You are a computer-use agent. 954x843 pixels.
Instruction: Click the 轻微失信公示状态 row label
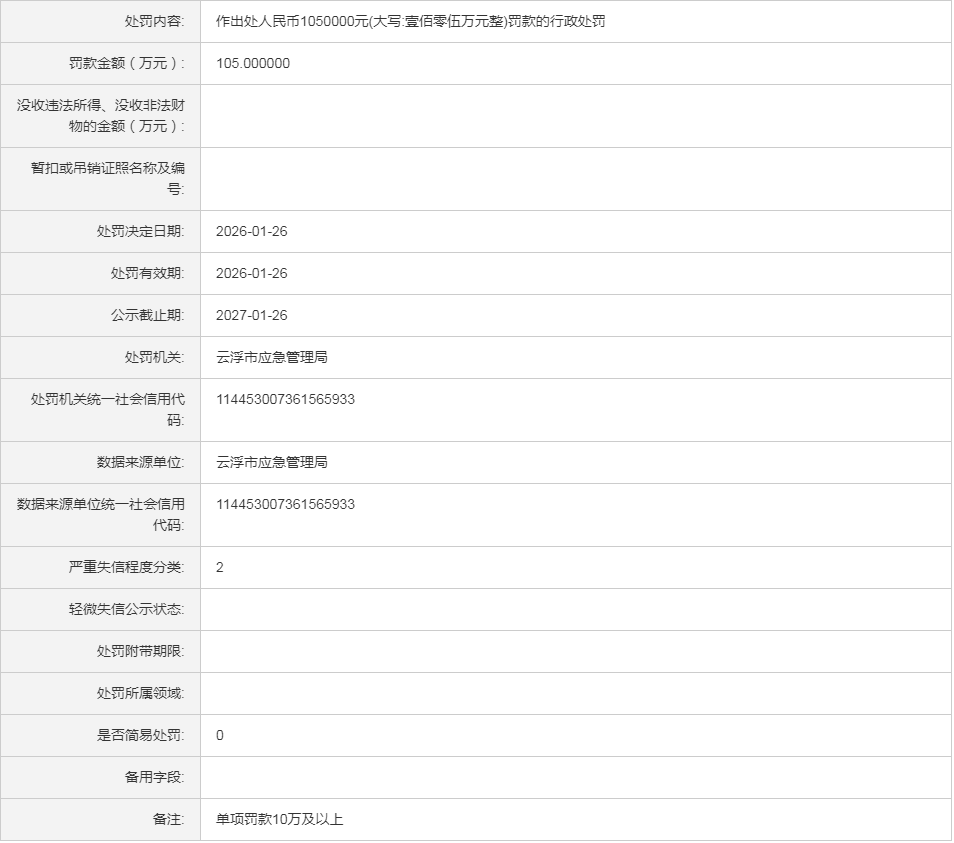(x=126, y=609)
